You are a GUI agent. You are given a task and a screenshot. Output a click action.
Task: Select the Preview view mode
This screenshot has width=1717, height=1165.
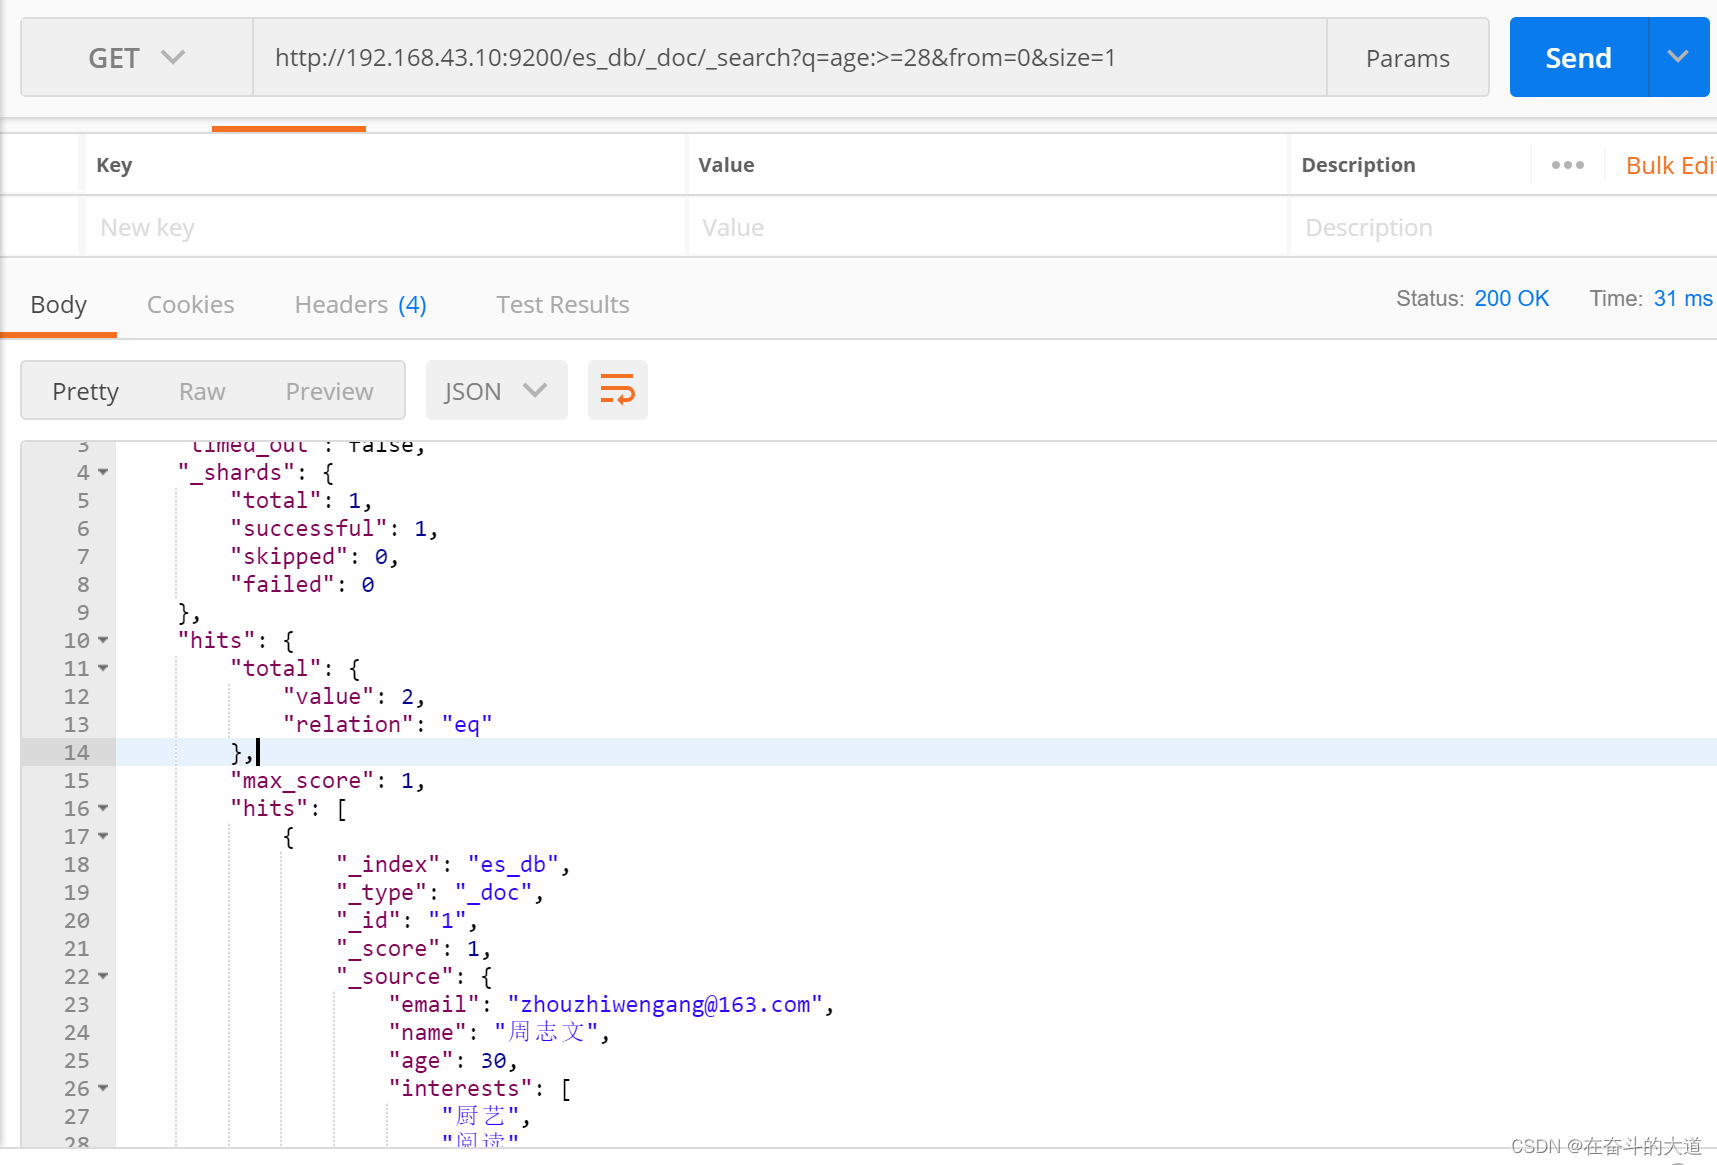coord(329,391)
